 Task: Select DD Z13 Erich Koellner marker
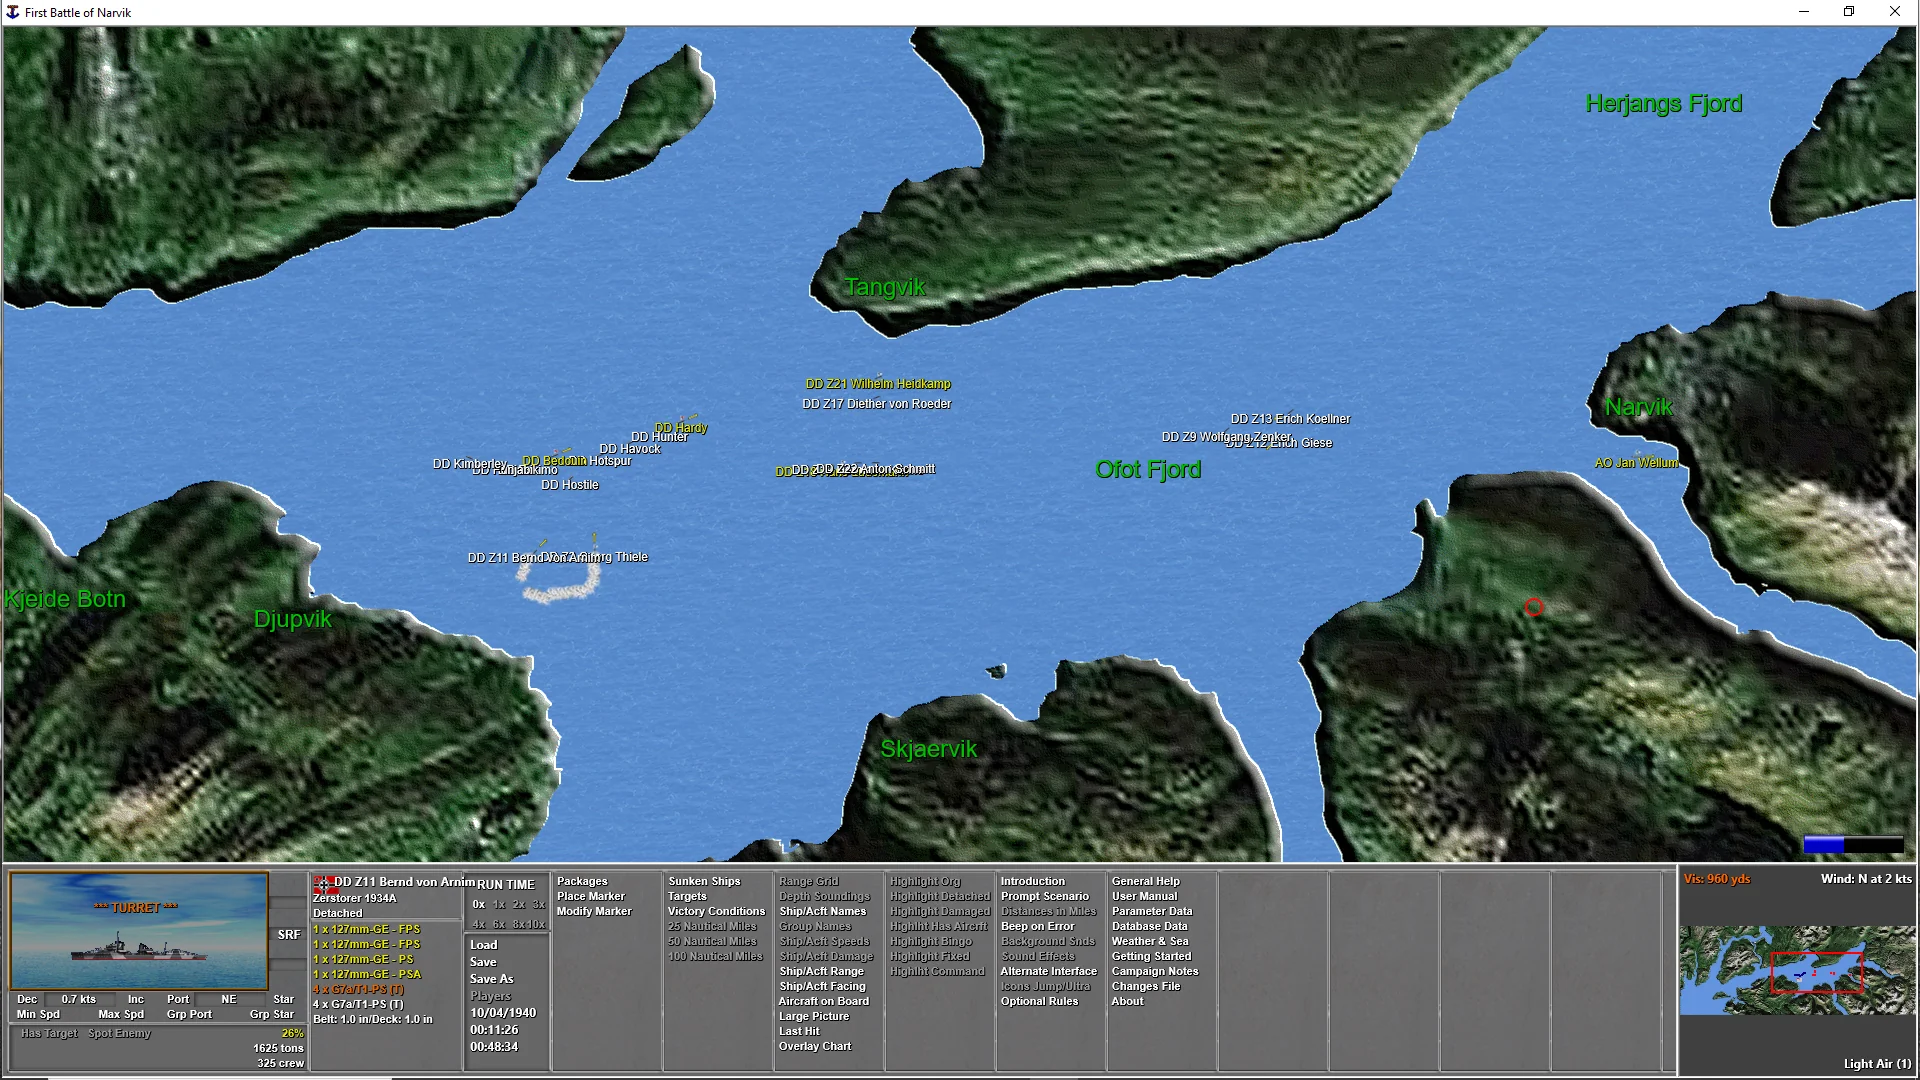coord(1290,419)
